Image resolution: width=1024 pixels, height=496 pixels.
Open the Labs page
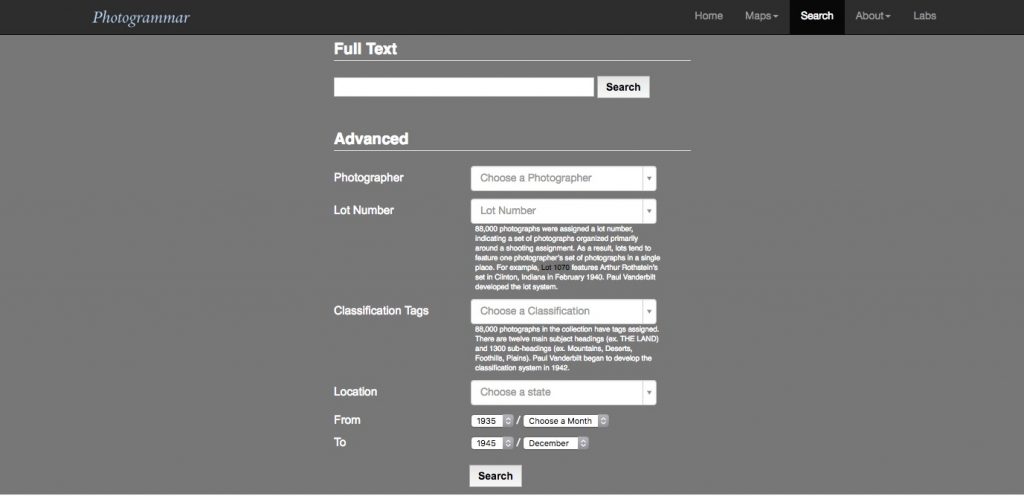point(924,16)
